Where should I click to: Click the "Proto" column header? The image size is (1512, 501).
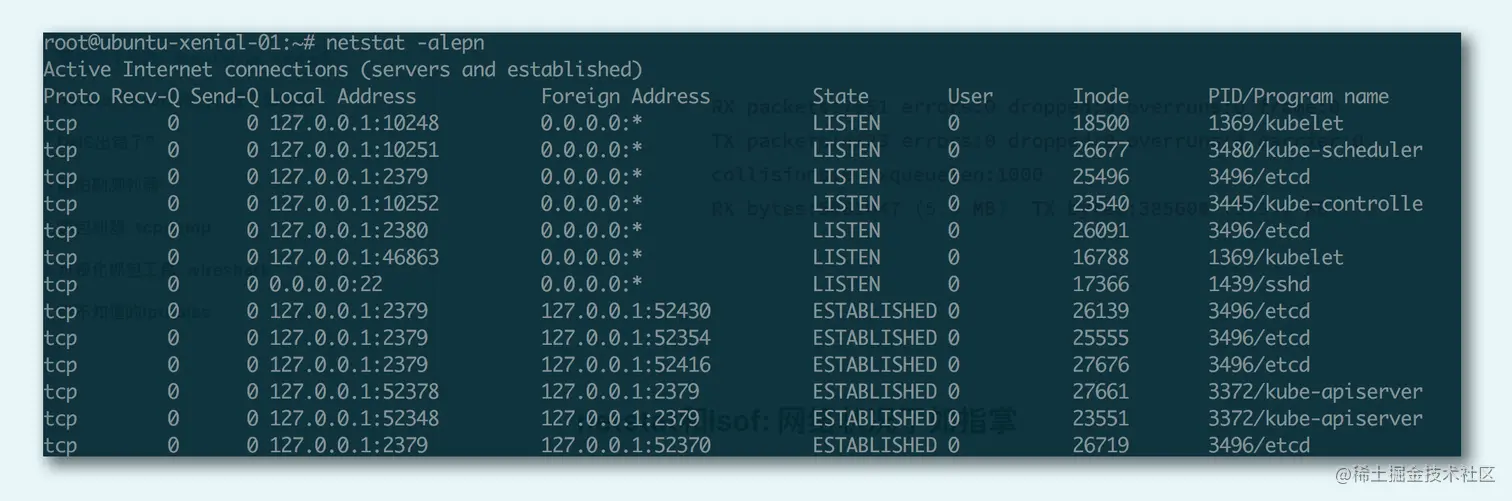(x=72, y=97)
